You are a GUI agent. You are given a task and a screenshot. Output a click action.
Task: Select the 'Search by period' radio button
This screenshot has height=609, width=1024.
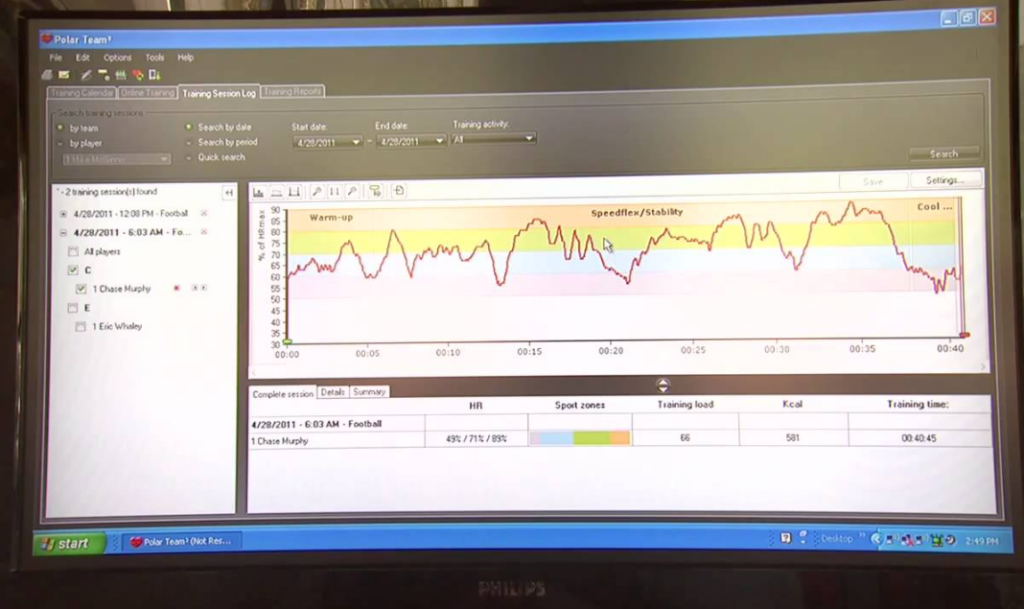[189, 142]
